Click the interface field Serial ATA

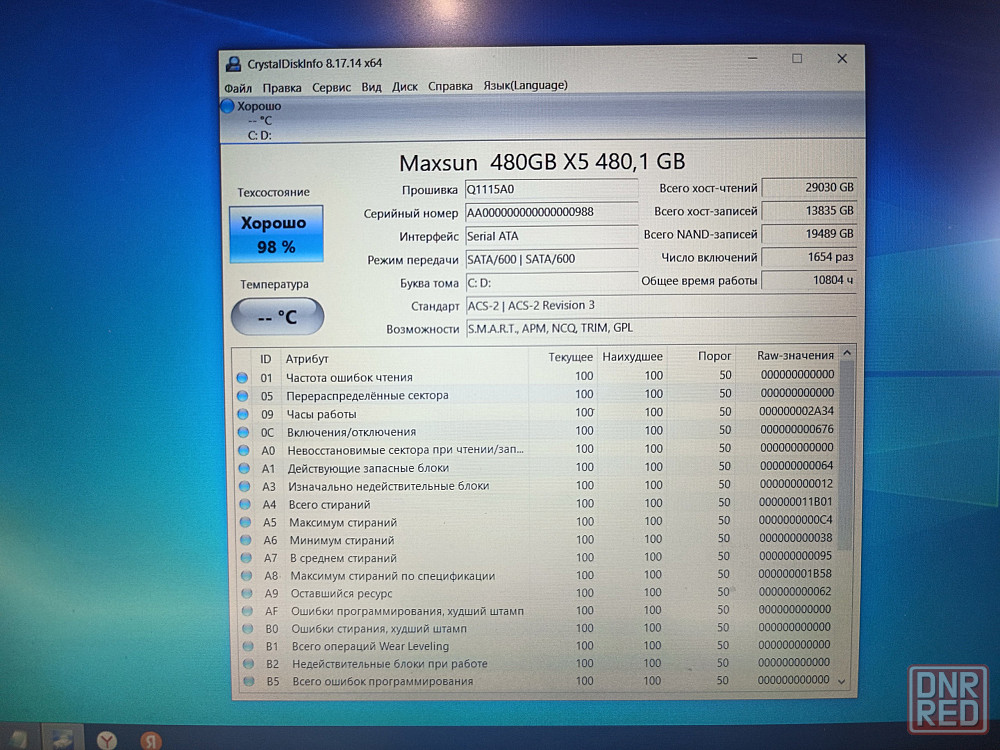pos(551,236)
